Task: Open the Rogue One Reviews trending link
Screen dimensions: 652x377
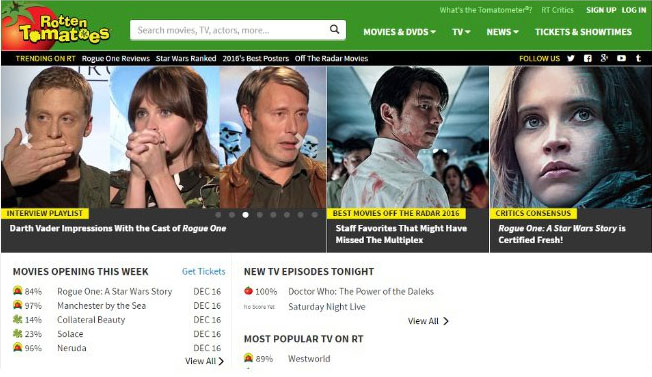Action: click(116, 59)
